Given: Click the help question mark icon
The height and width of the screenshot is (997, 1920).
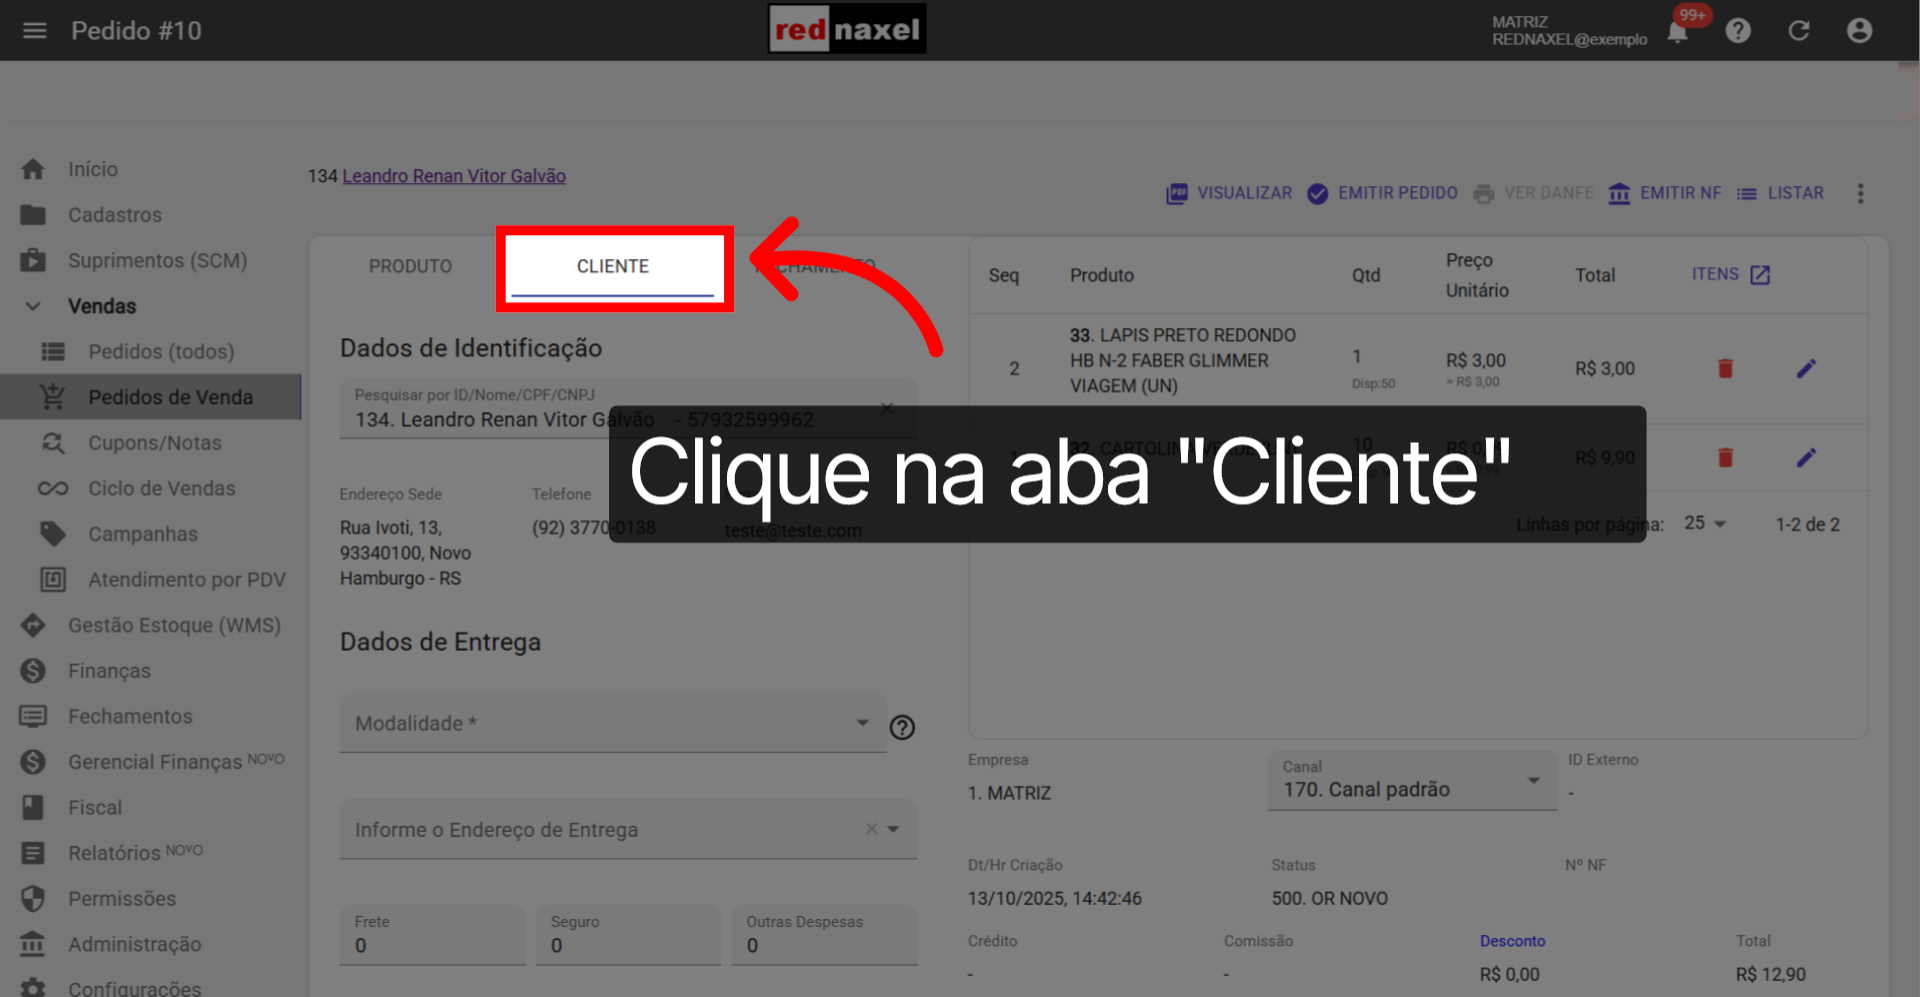Looking at the screenshot, I should 1738,30.
